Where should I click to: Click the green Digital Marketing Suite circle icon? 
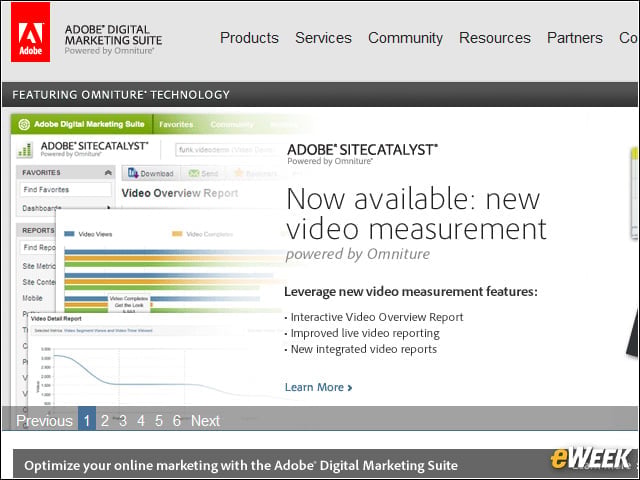pos(24,124)
